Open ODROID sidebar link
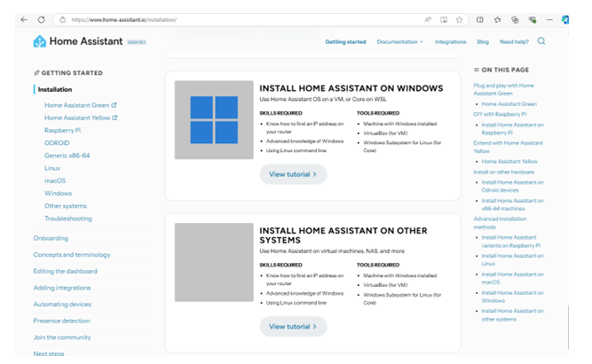Viewport: 592px width, 364px height. tap(57, 143)
